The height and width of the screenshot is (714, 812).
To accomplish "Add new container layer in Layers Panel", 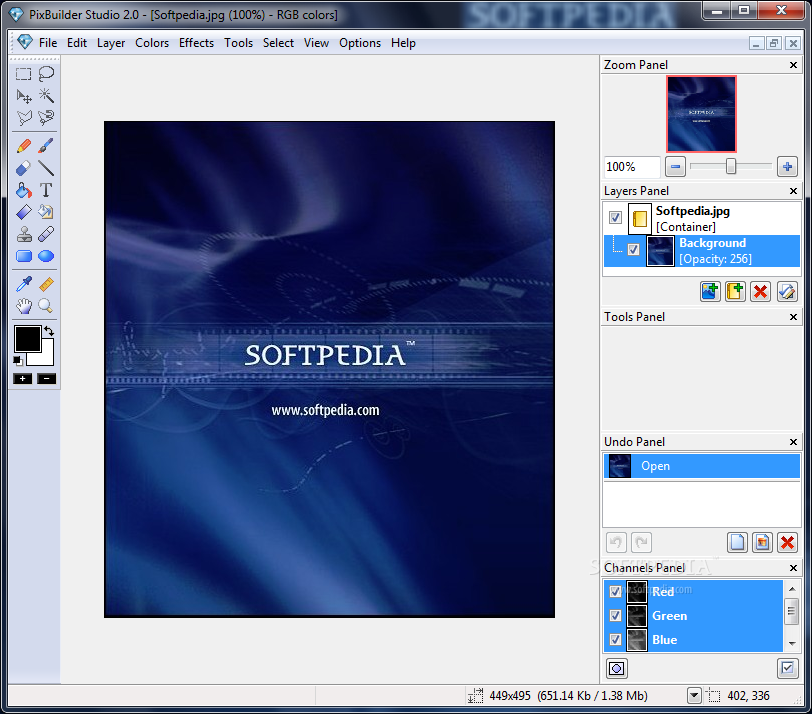I will click(x=735, y=292).
